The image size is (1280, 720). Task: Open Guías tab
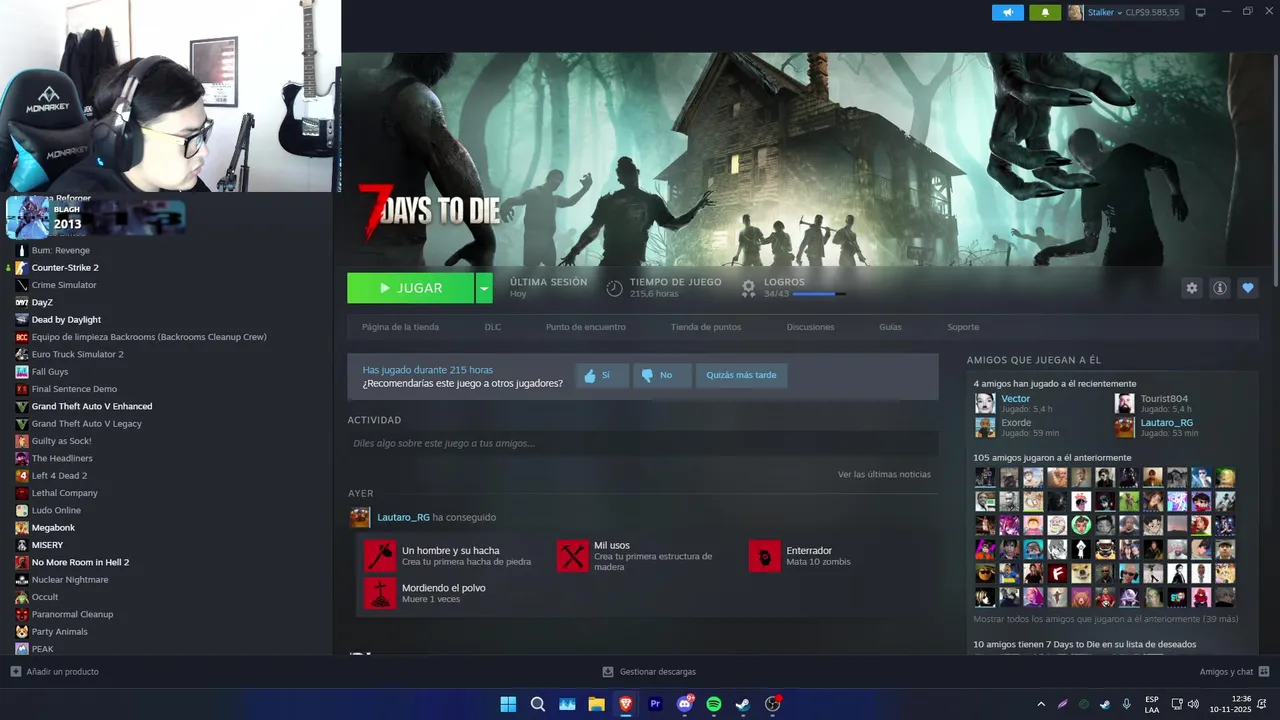click(891, 327)
